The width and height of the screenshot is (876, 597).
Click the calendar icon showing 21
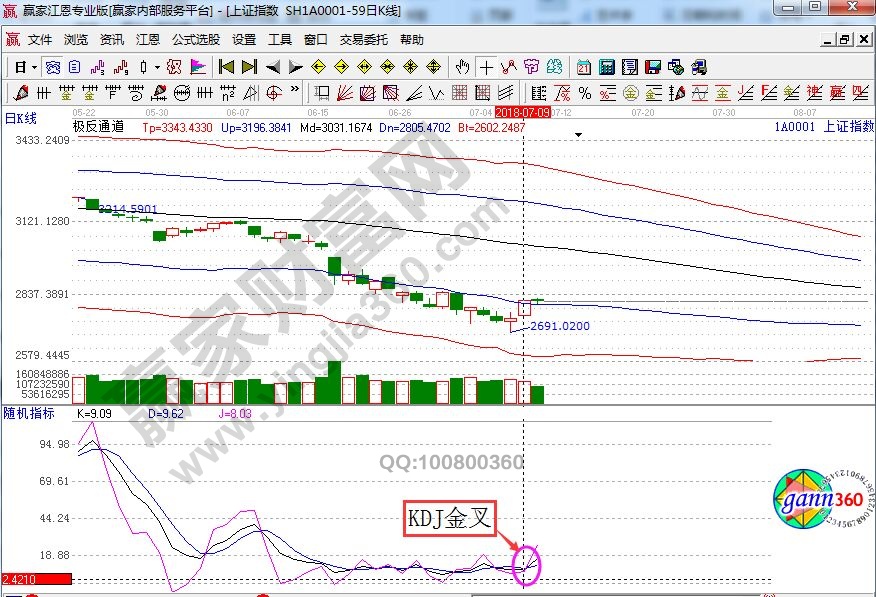tap(584, 67)
